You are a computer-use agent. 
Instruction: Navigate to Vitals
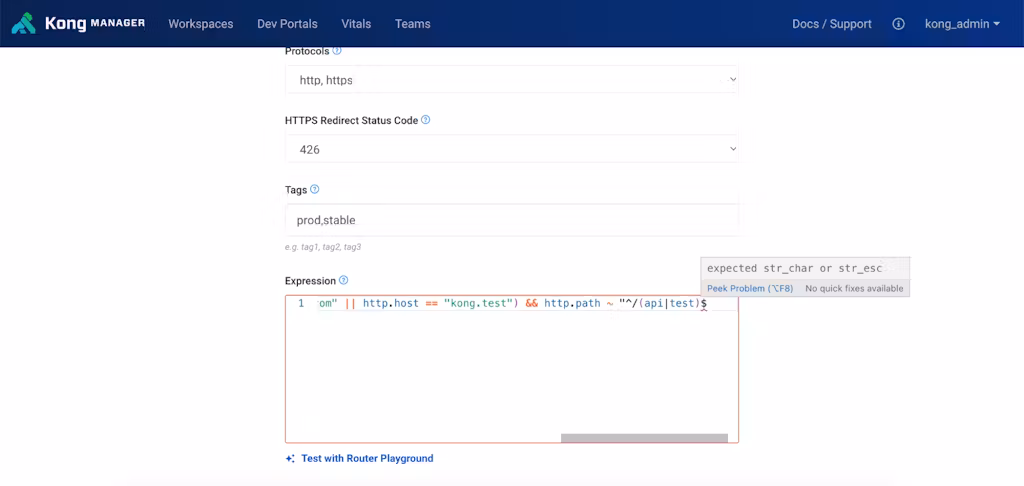(356, 24)
